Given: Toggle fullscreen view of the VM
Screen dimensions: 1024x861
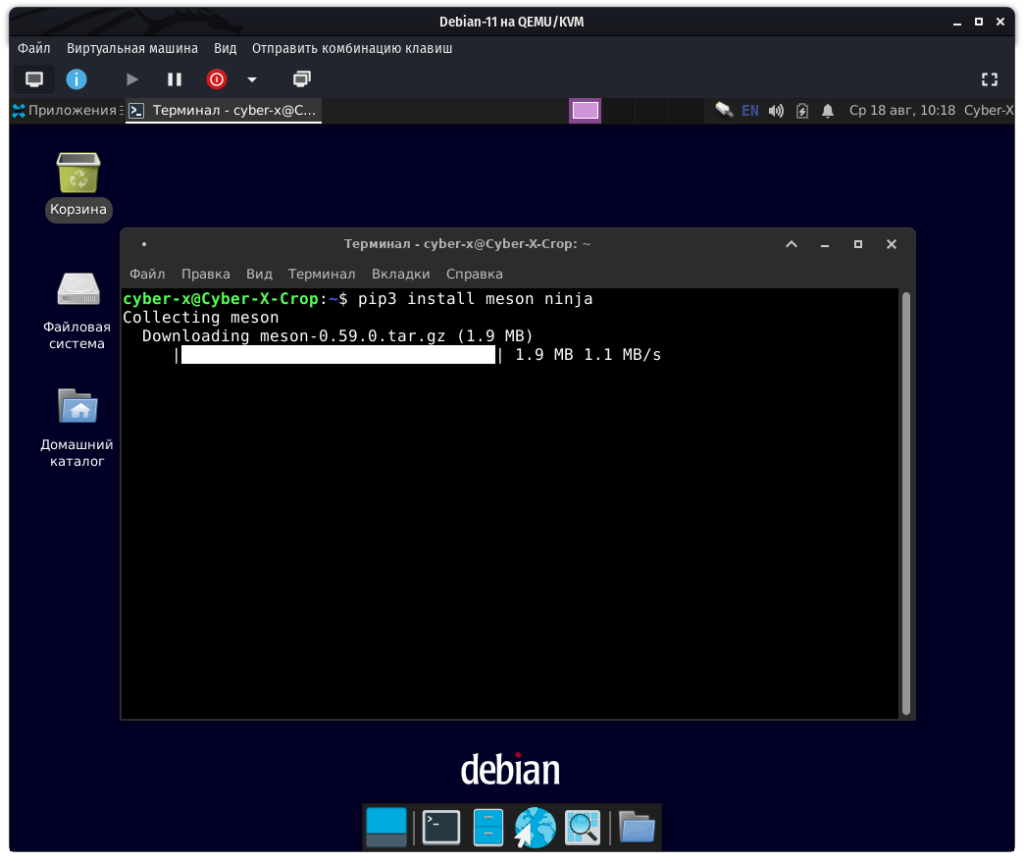Looking at the screenshot, I should (989, 79).
